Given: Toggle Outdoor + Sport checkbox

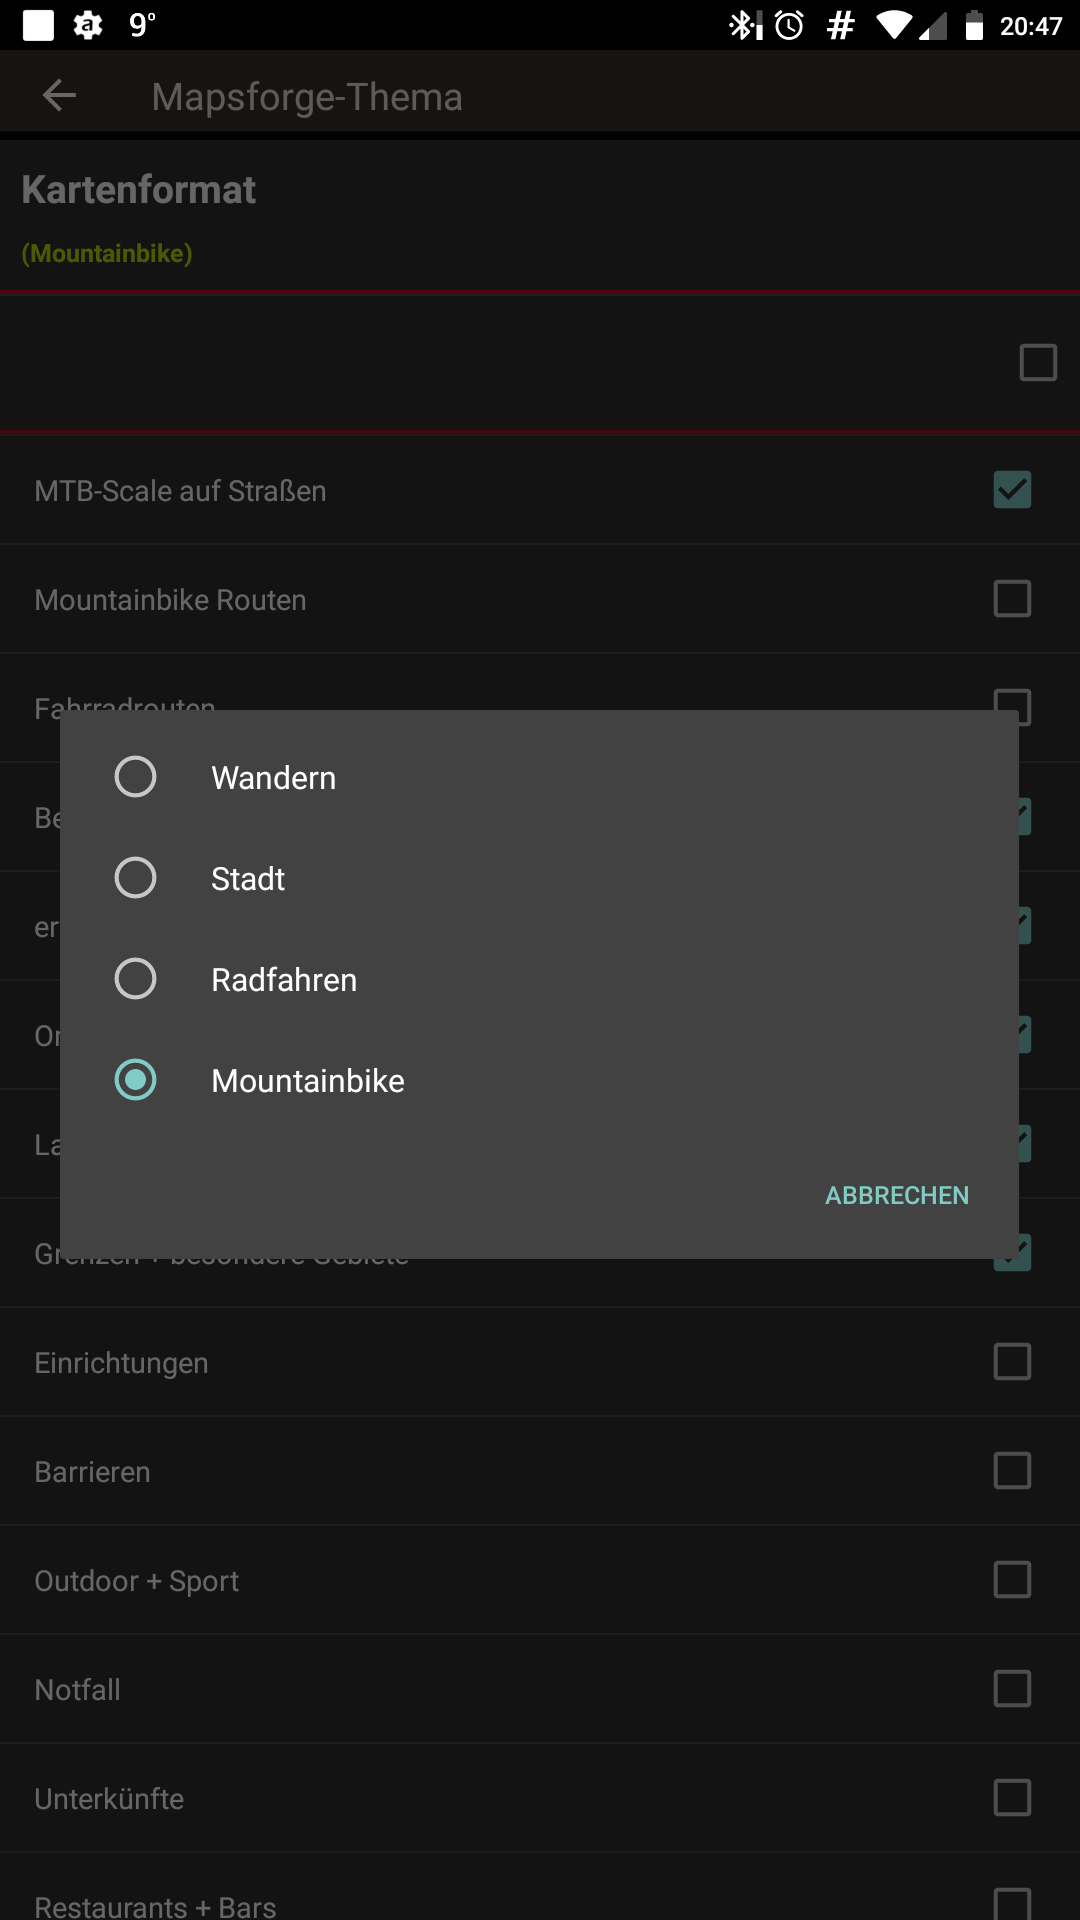Looking at the screenshot, I should (x=1012, y=1580).
